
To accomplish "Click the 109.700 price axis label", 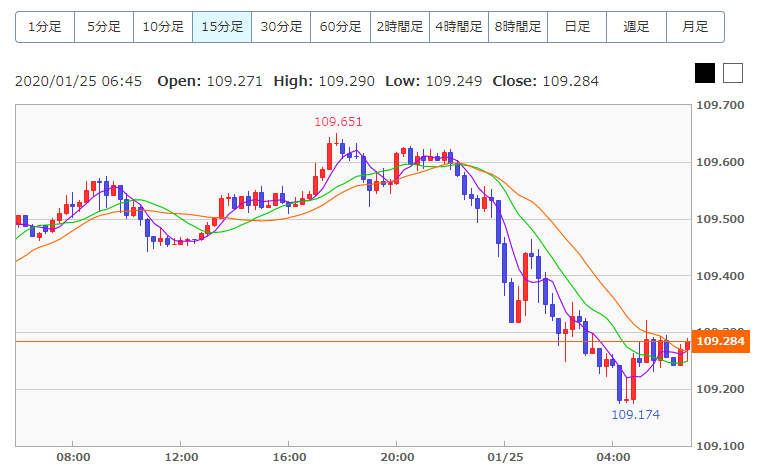I will click(720, 105).
